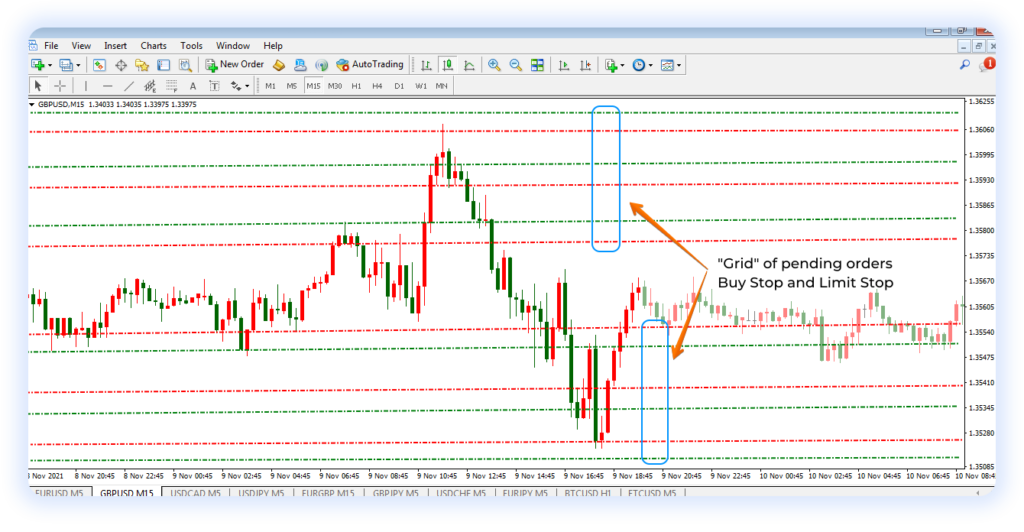This screenshot has width=1024, height=532.
Task: Click the New Order button
Action: (234, 65)
